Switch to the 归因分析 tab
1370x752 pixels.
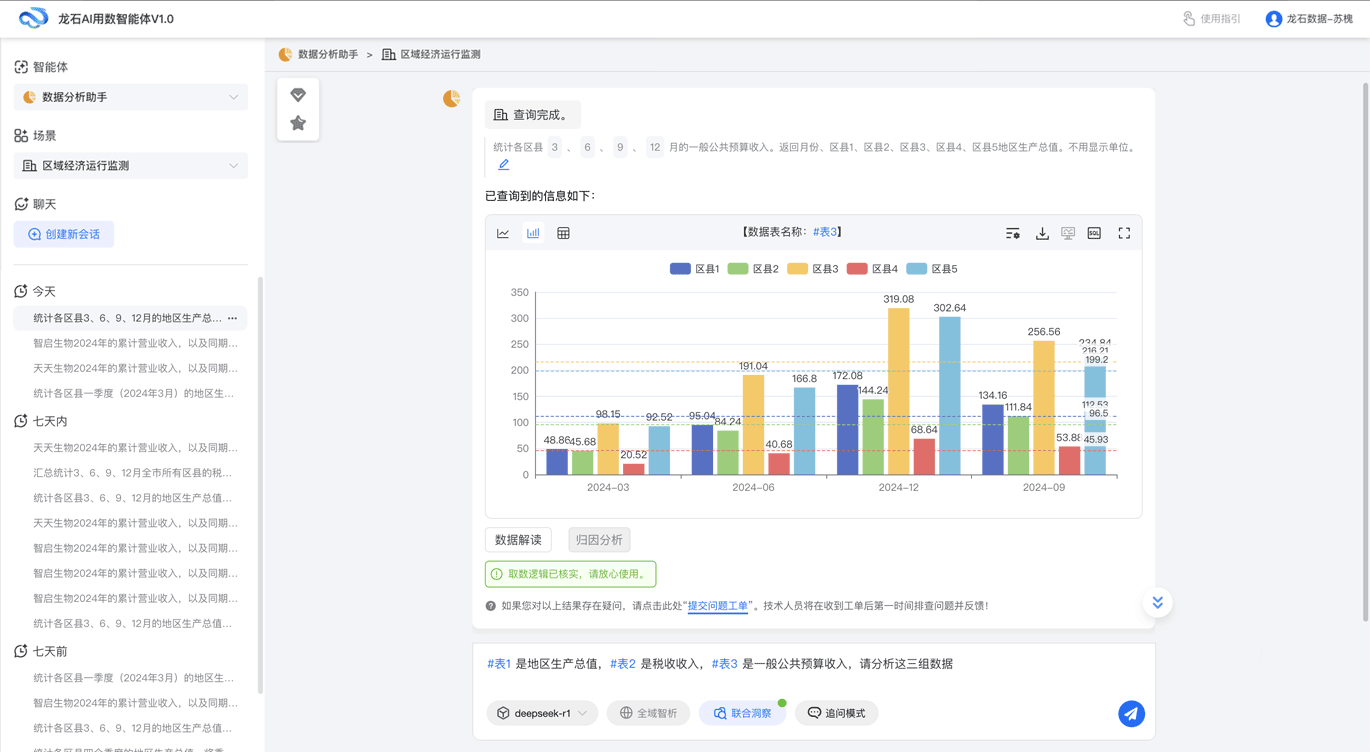coord(599,540)
